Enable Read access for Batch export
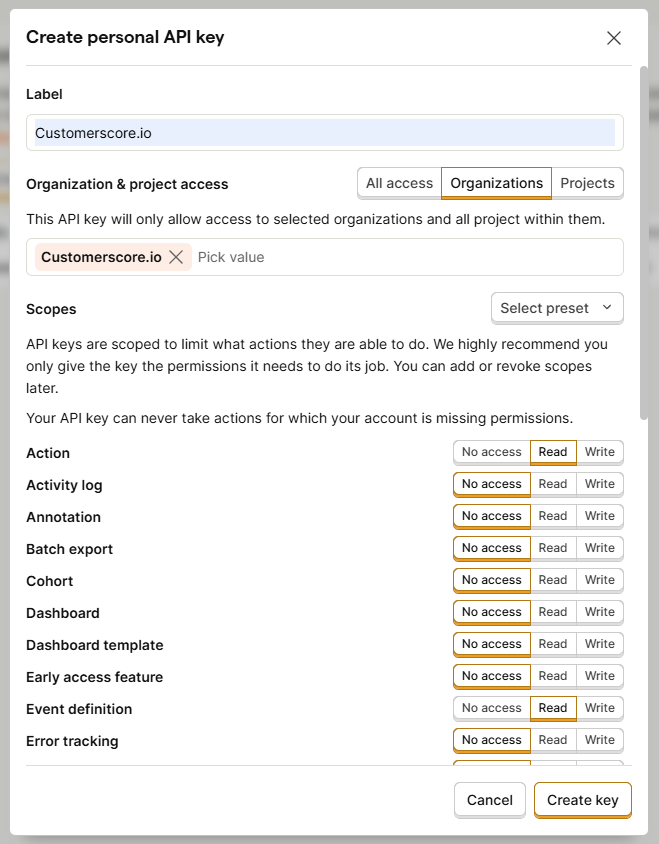659x844 pixels. tap(553, 548)
